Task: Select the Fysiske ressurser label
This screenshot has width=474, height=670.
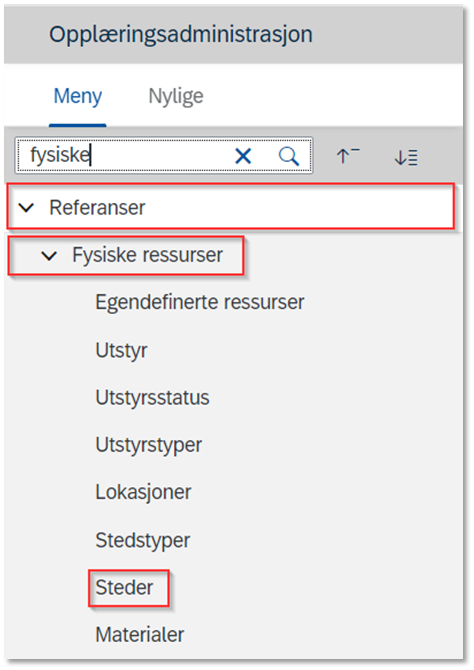Action: click(147, 256)
